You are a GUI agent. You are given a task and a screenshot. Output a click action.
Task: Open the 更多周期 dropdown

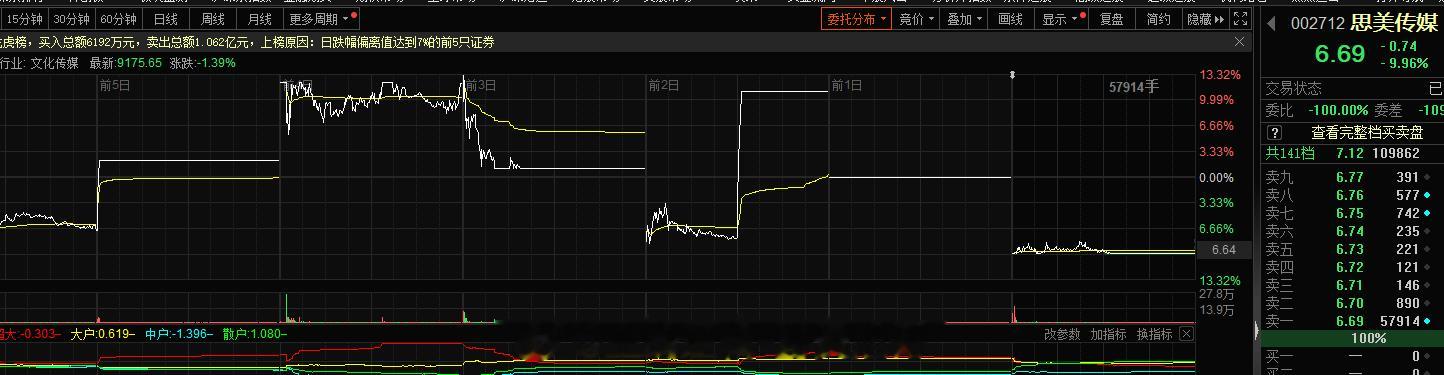(x=322, y=19)
